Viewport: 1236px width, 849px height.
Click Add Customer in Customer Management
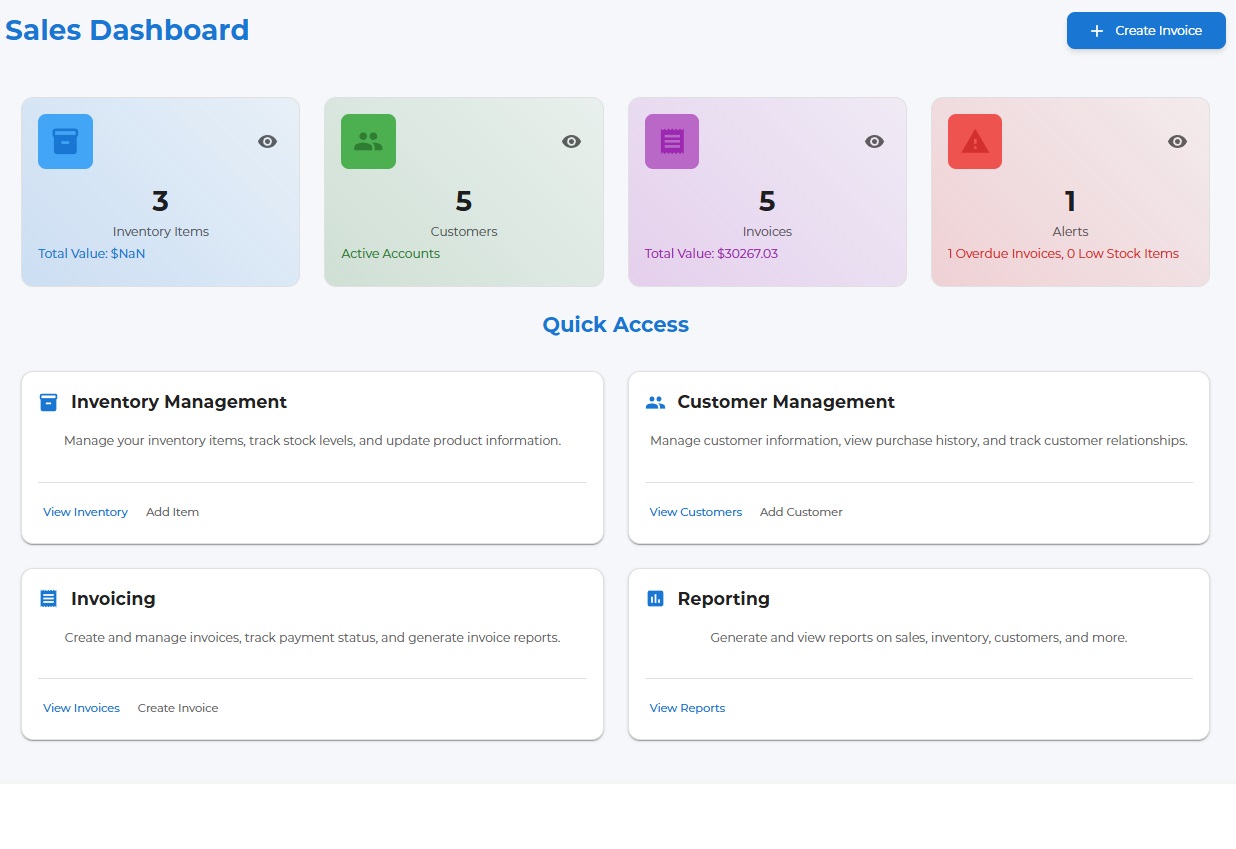pyautogui.click(x=800, y=511)
